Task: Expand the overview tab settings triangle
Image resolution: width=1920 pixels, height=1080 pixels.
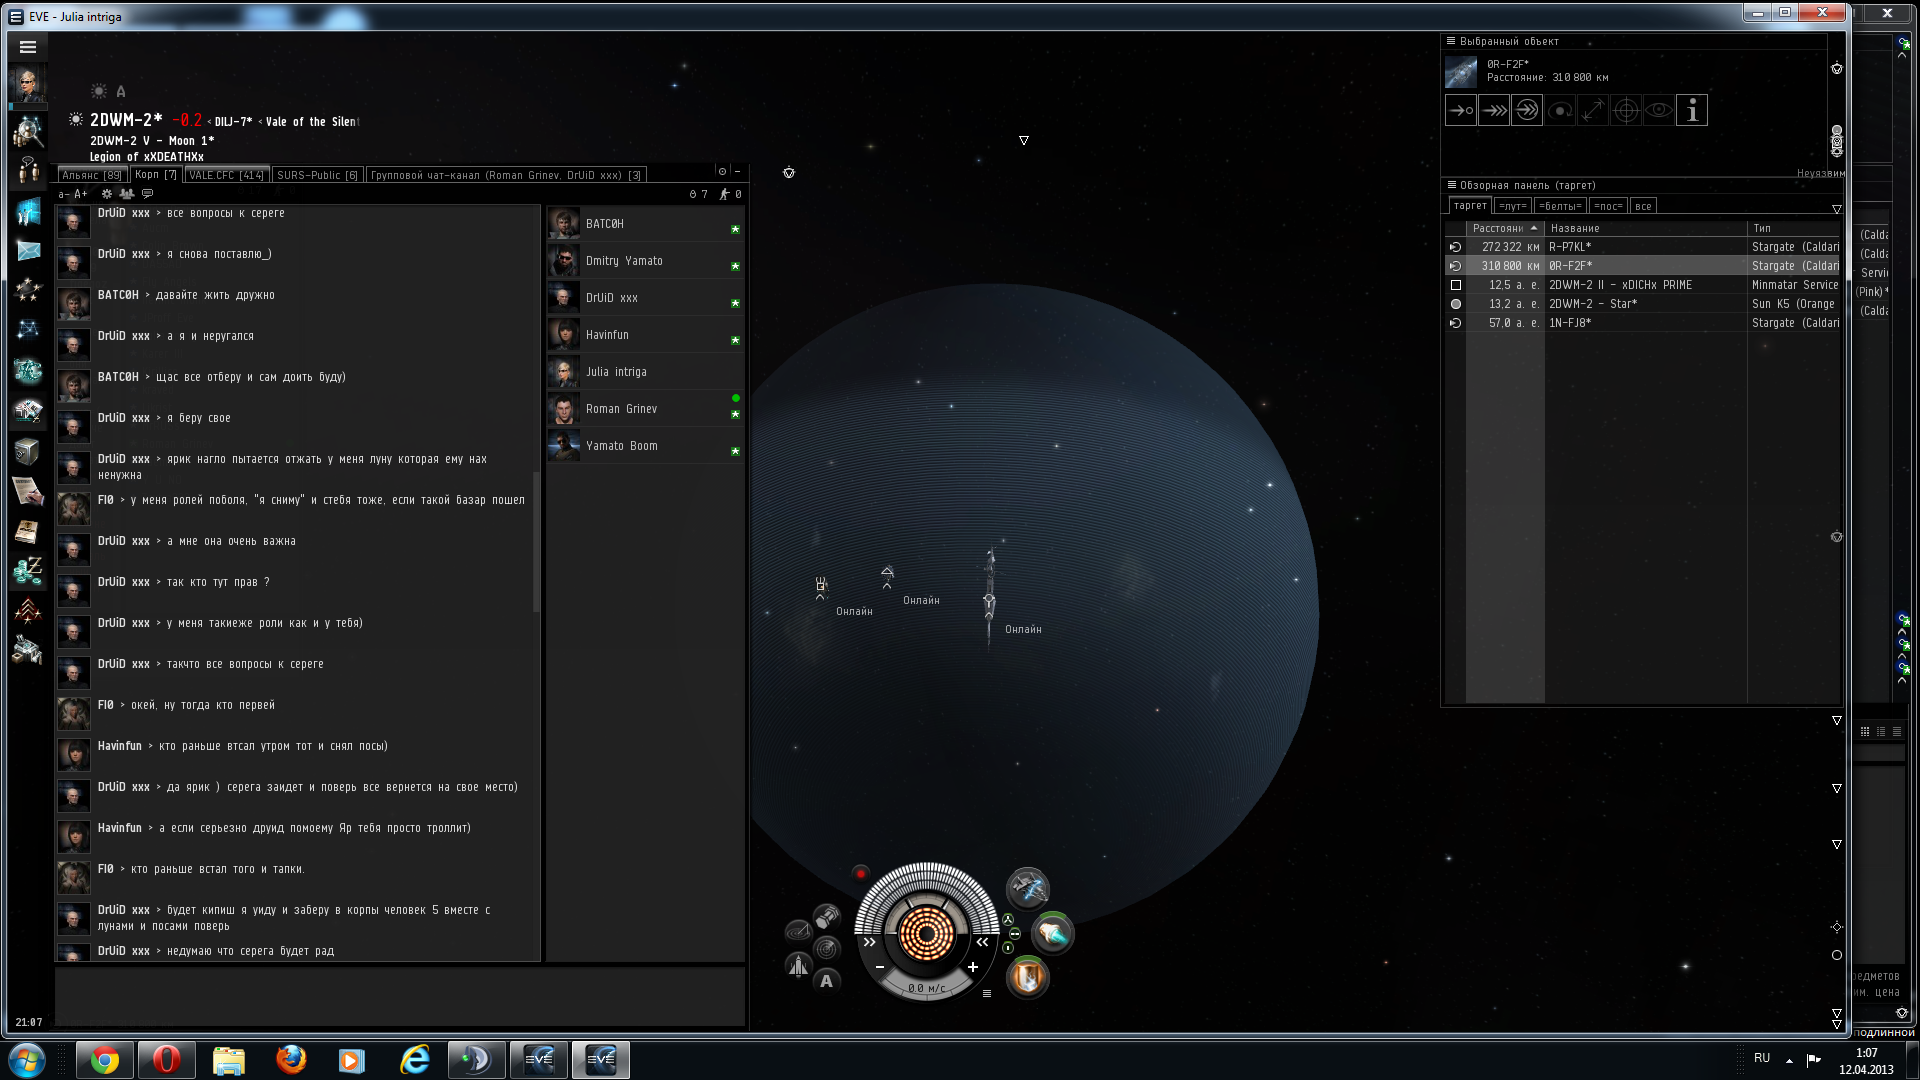Action: tap(1837, 209)
